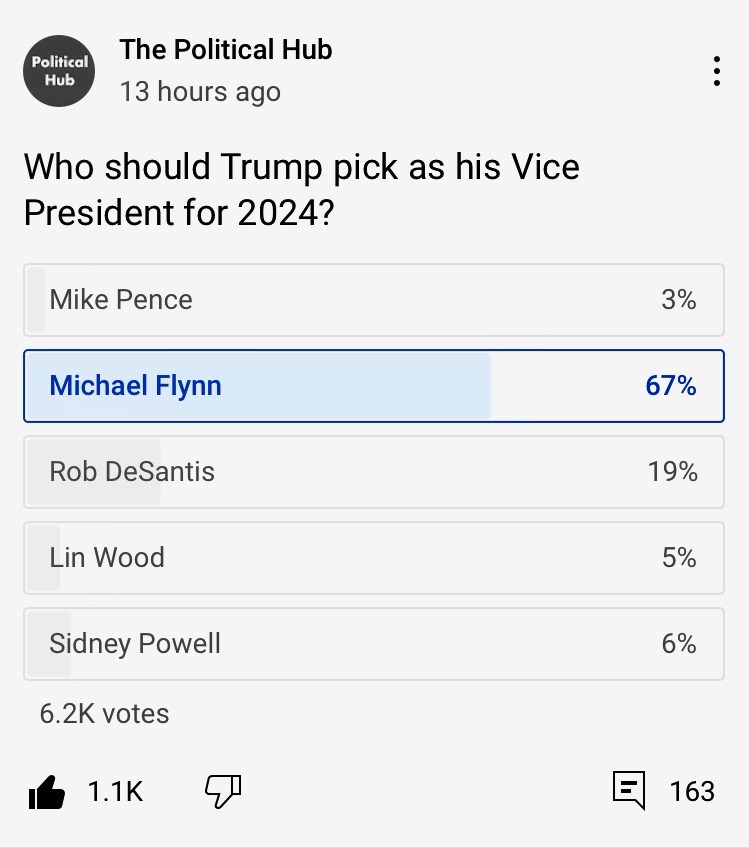The width and height of the screenshot is (749, 848).
Task: Open comments via the comment bubble icon
Action: click(x=628, y=791)
